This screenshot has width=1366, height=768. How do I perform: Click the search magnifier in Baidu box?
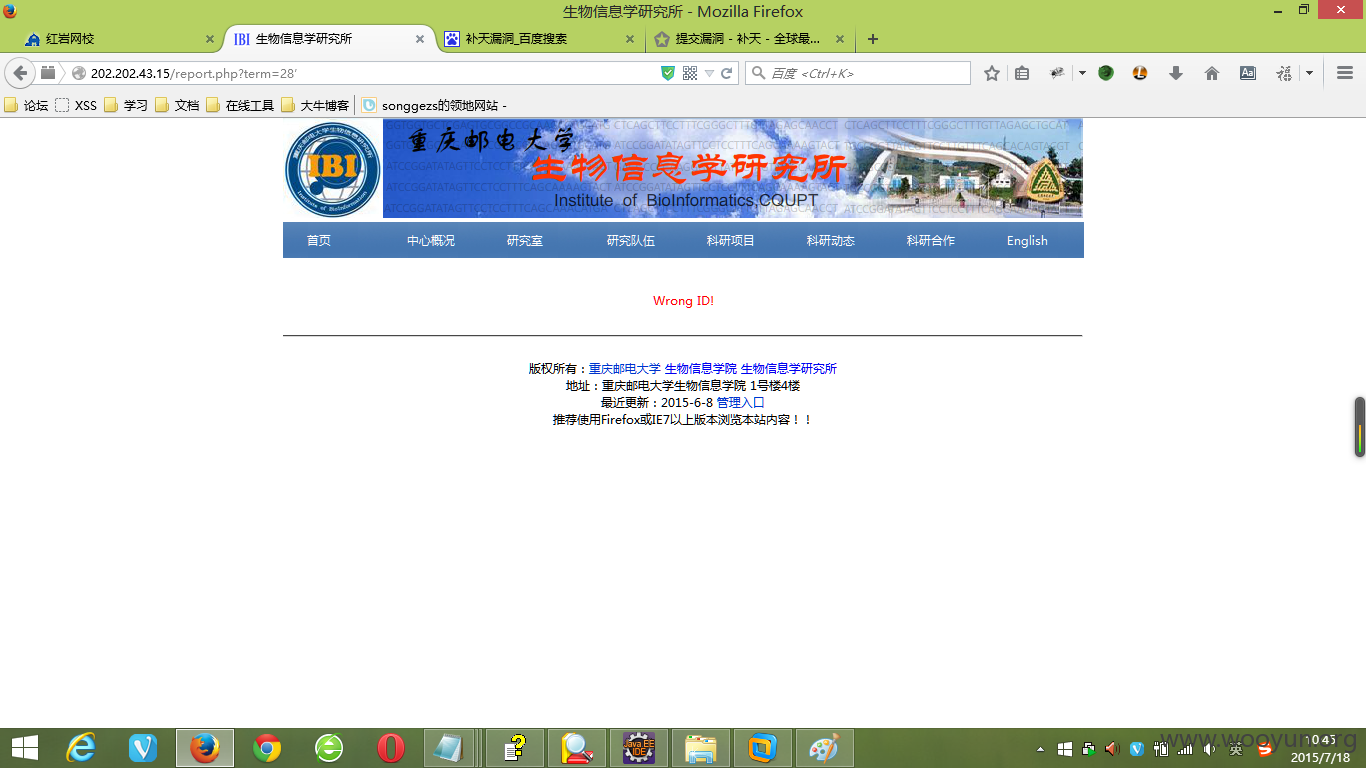[758, 73]
